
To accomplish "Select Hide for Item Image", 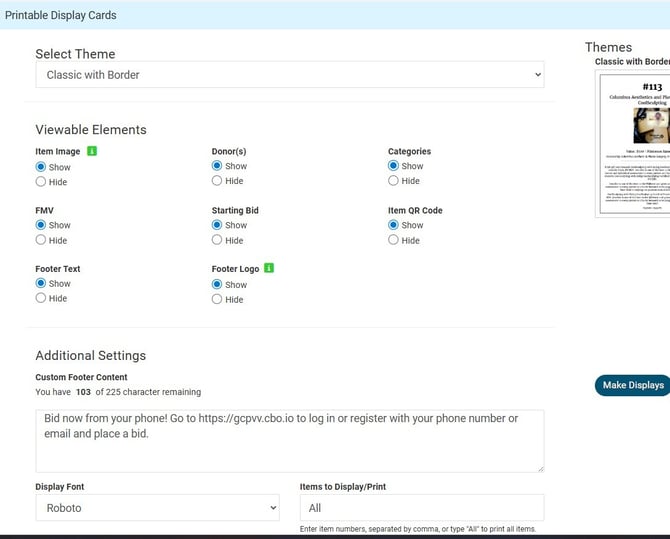I will click(x=41, y=182).
